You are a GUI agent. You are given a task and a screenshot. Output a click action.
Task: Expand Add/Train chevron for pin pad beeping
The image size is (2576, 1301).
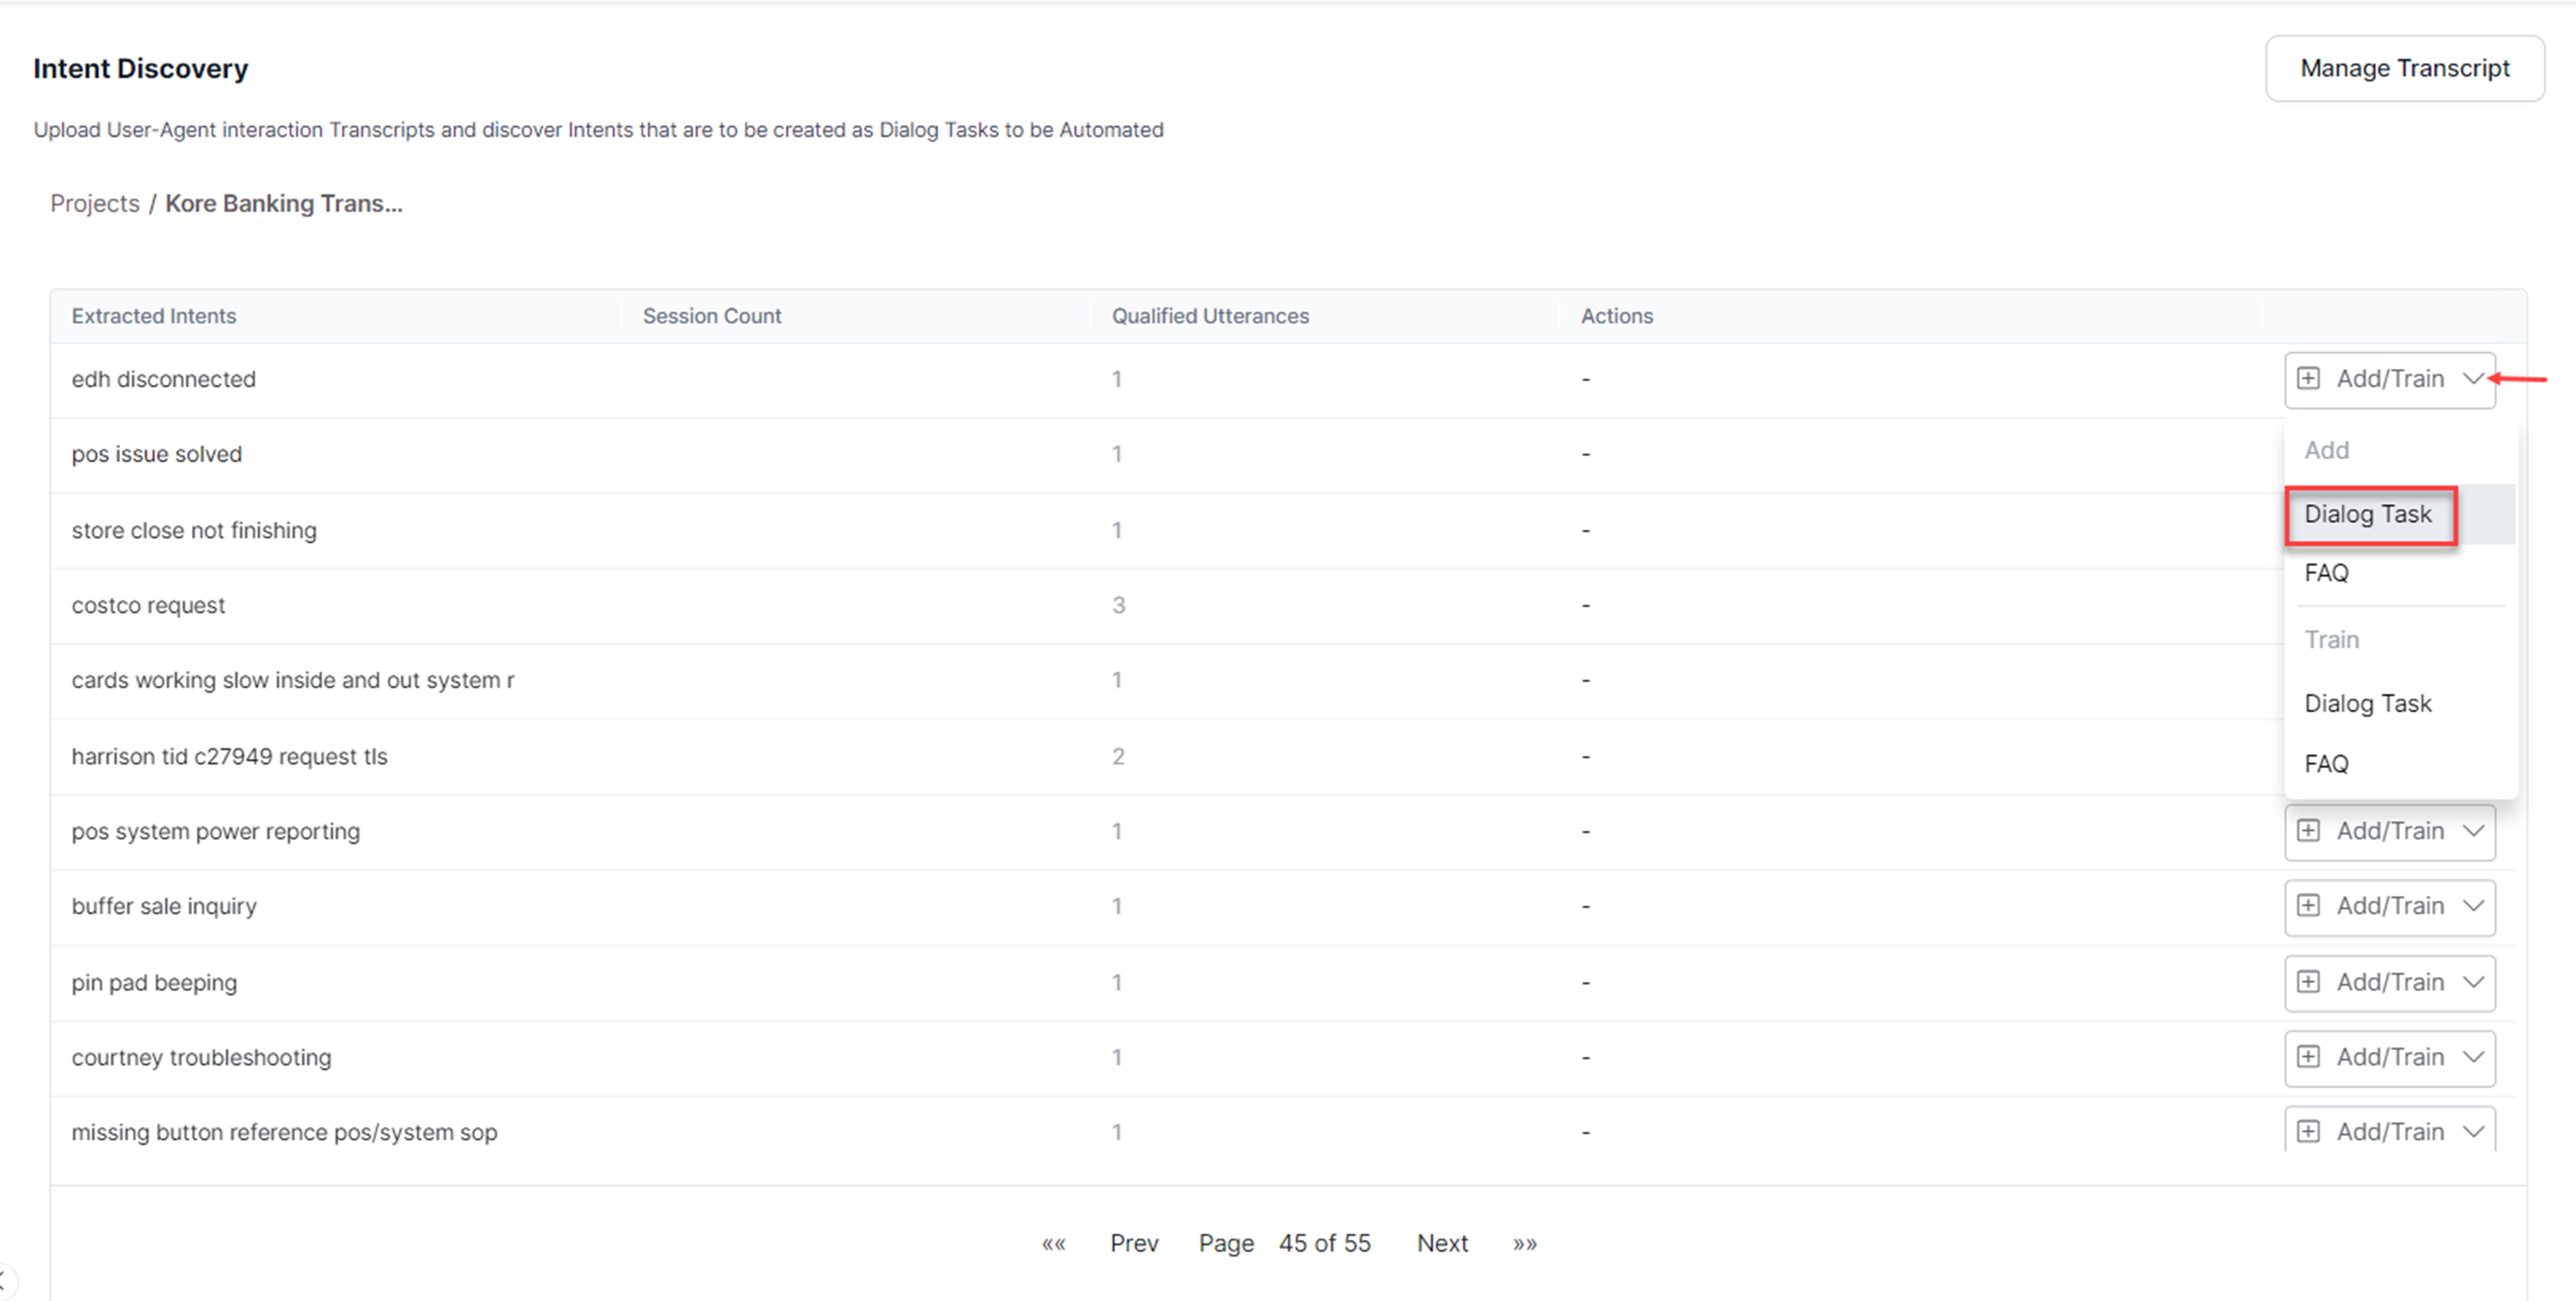[x=2473, y=981]
